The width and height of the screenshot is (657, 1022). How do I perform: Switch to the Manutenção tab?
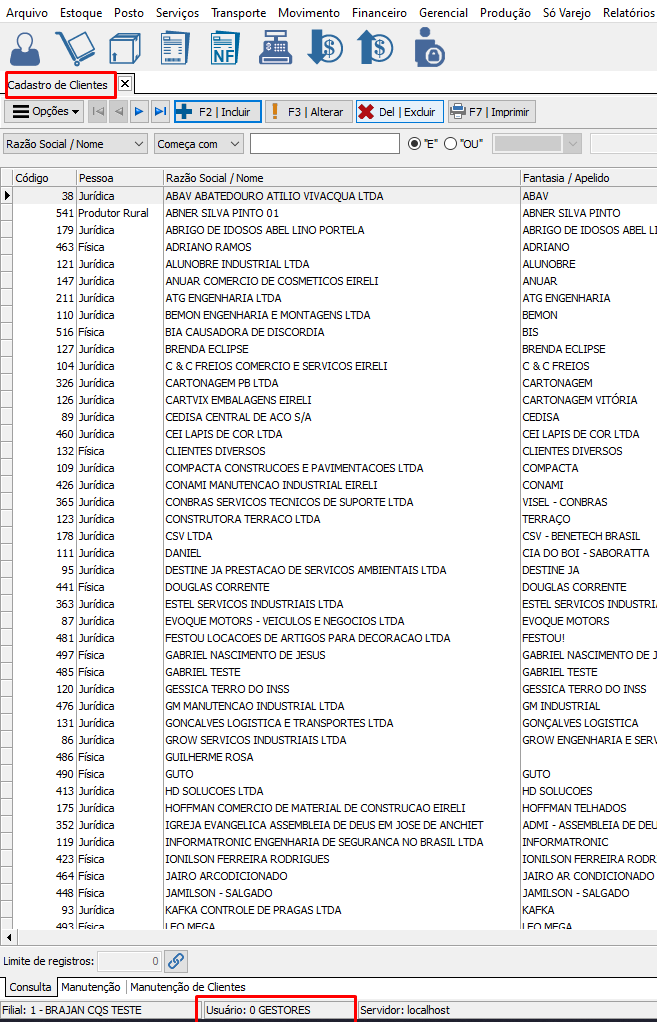[x=90, y=987]
